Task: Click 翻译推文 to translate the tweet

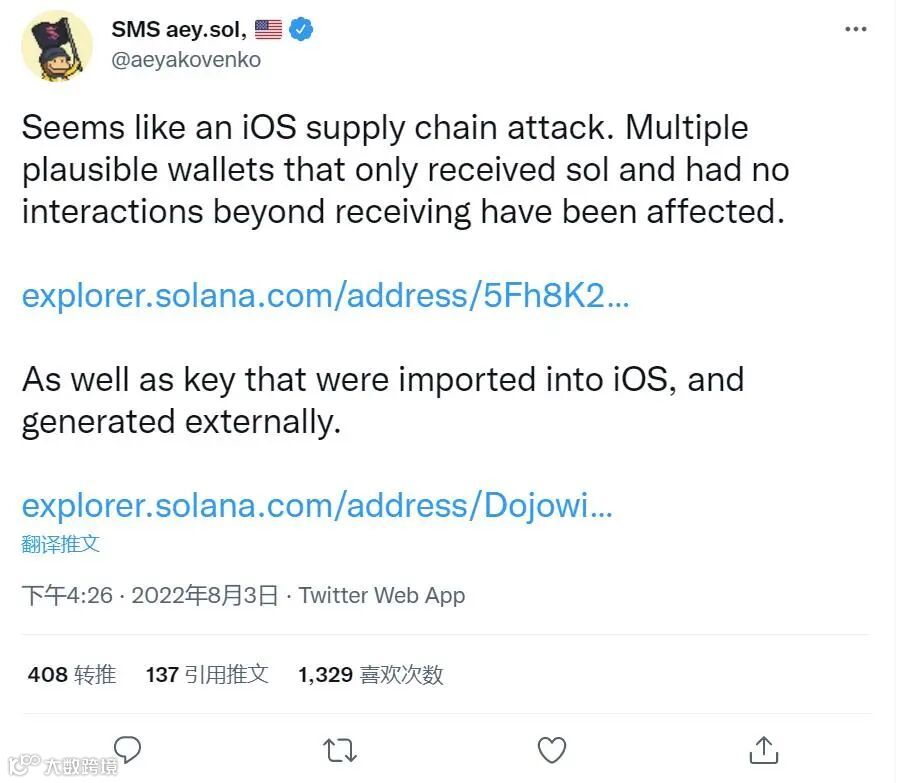Action: [60, 544]
